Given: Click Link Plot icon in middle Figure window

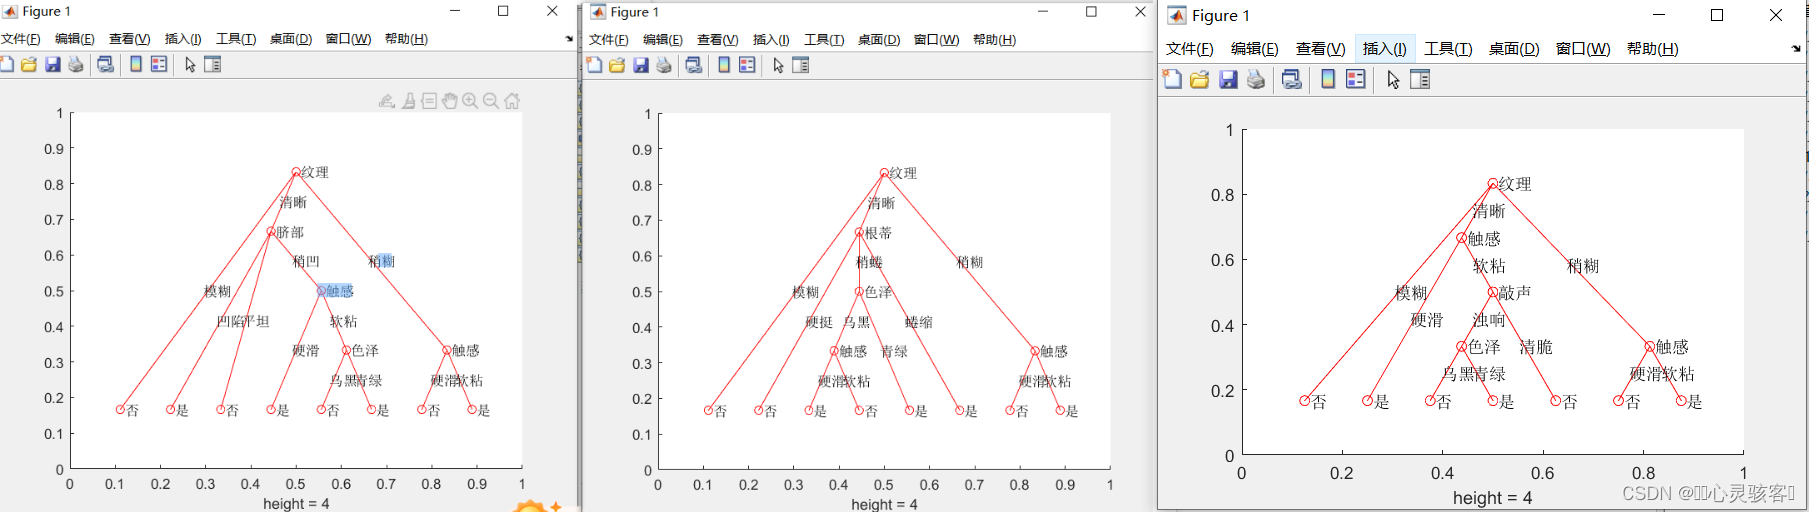Looking at the screenshot, I should click(693, 65).
